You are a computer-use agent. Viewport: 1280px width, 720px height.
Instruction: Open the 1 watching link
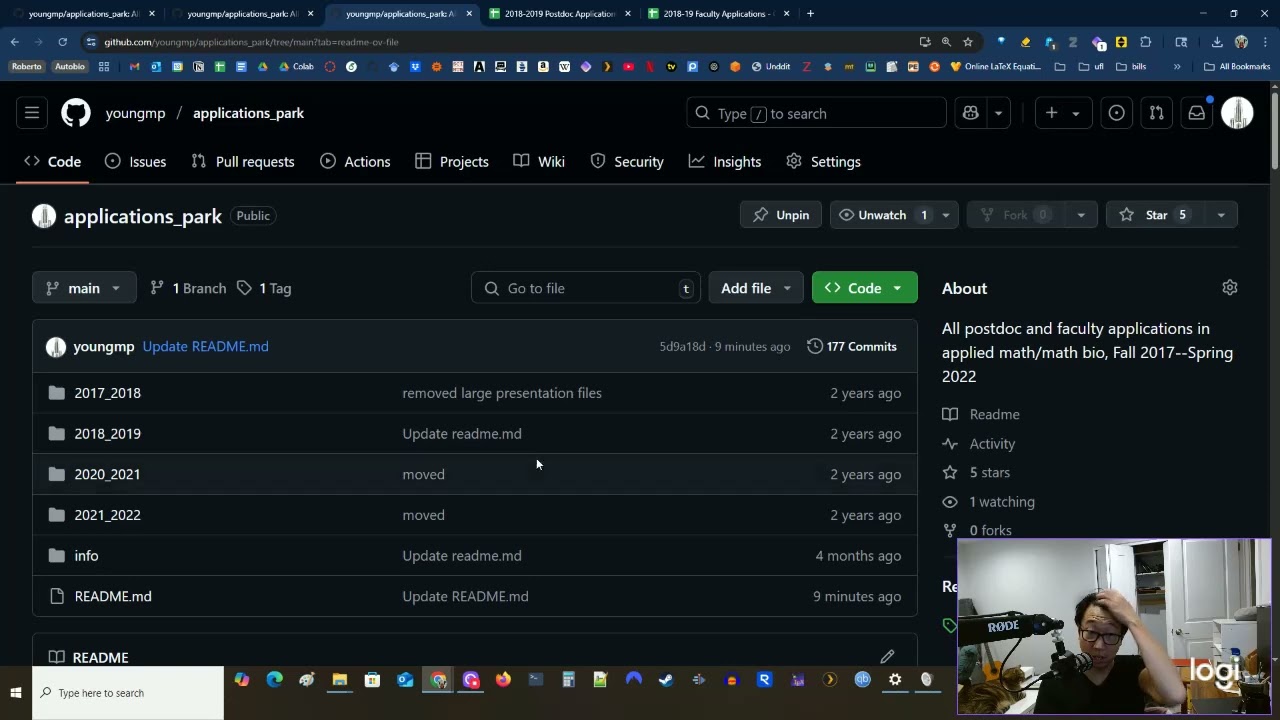coord(1001,502)
